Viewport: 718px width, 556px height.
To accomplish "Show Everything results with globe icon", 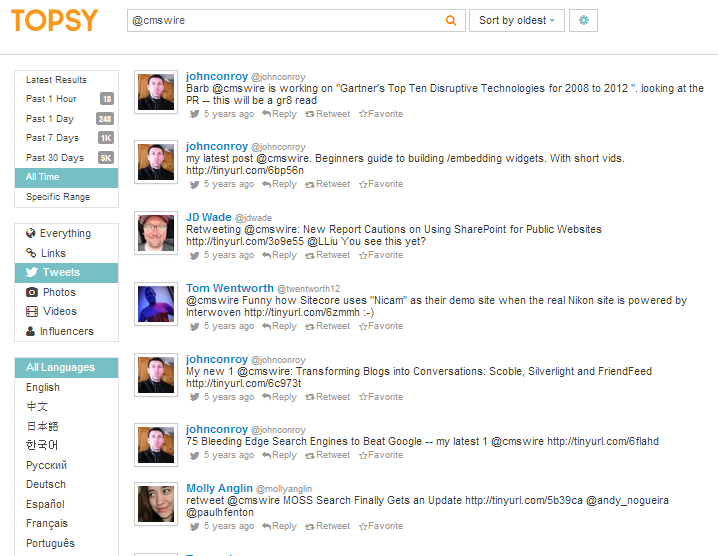I will pos(65,233).
